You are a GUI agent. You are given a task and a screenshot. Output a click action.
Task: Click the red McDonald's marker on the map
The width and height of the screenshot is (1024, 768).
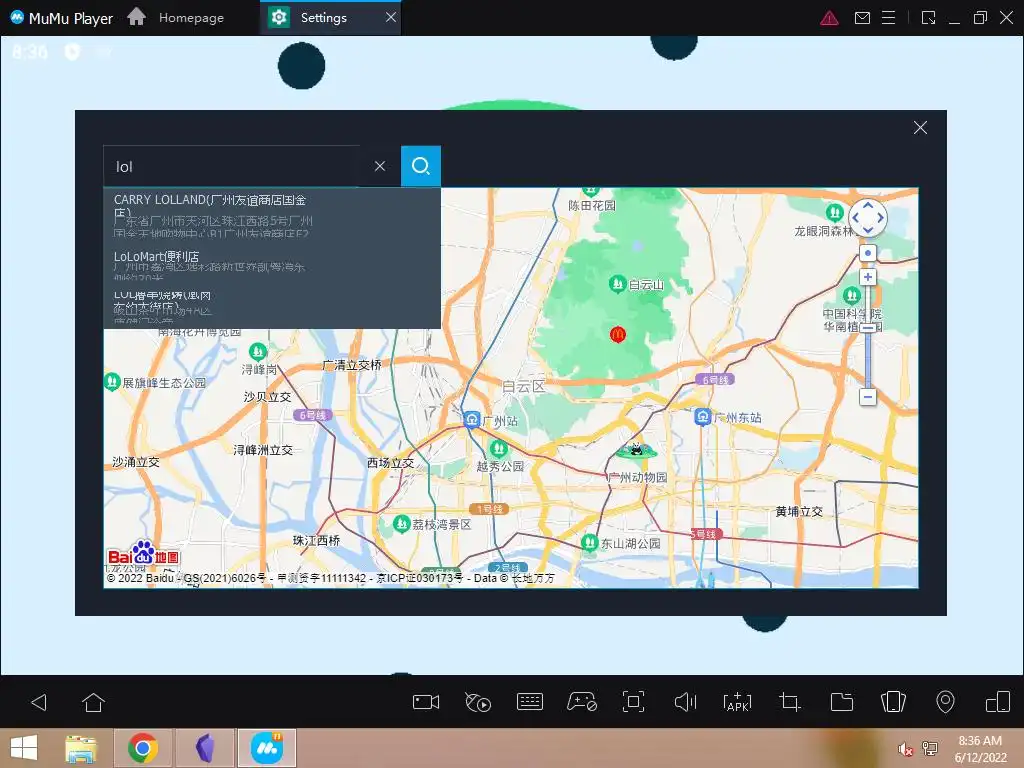pyautogui.click(x=618, y=334)
